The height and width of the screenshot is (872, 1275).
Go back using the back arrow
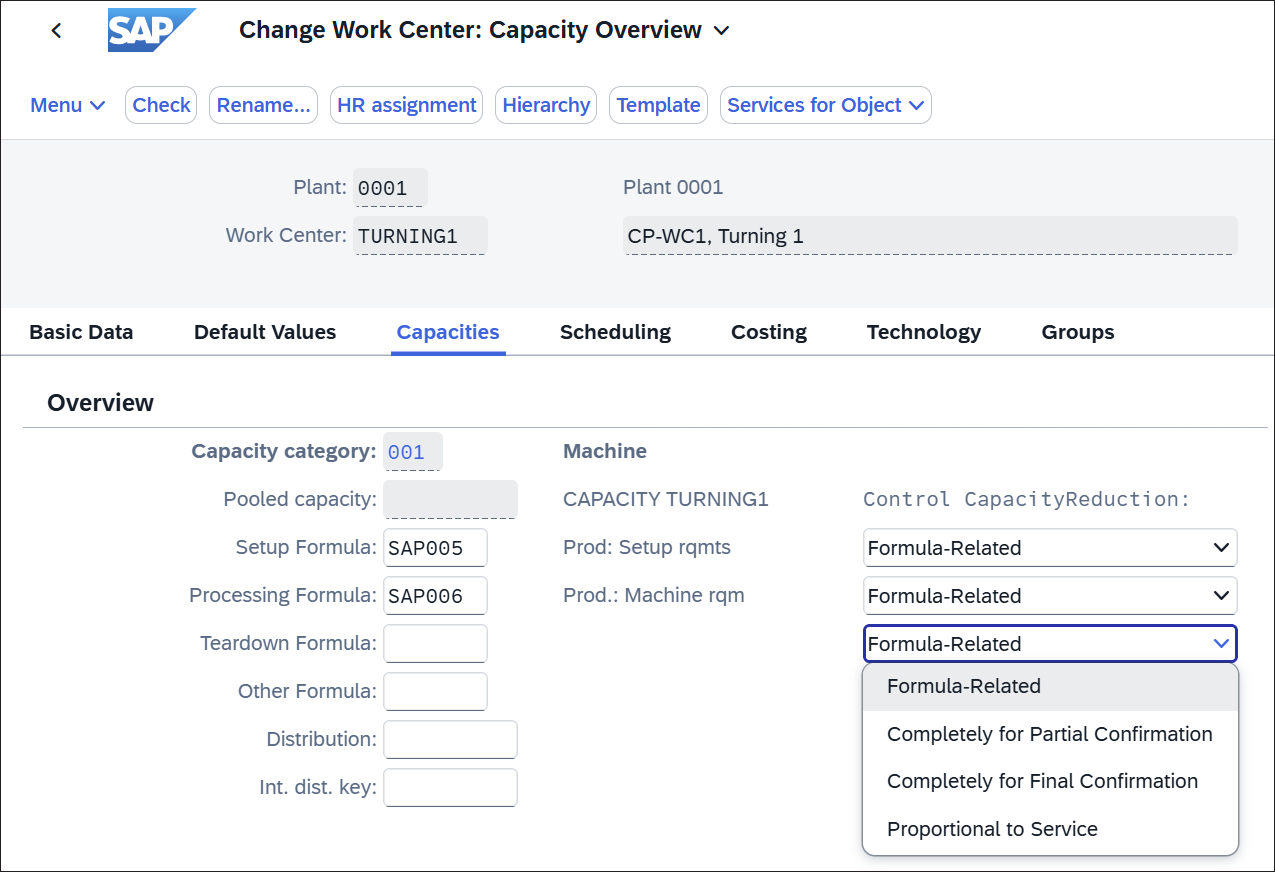[57, 31]
